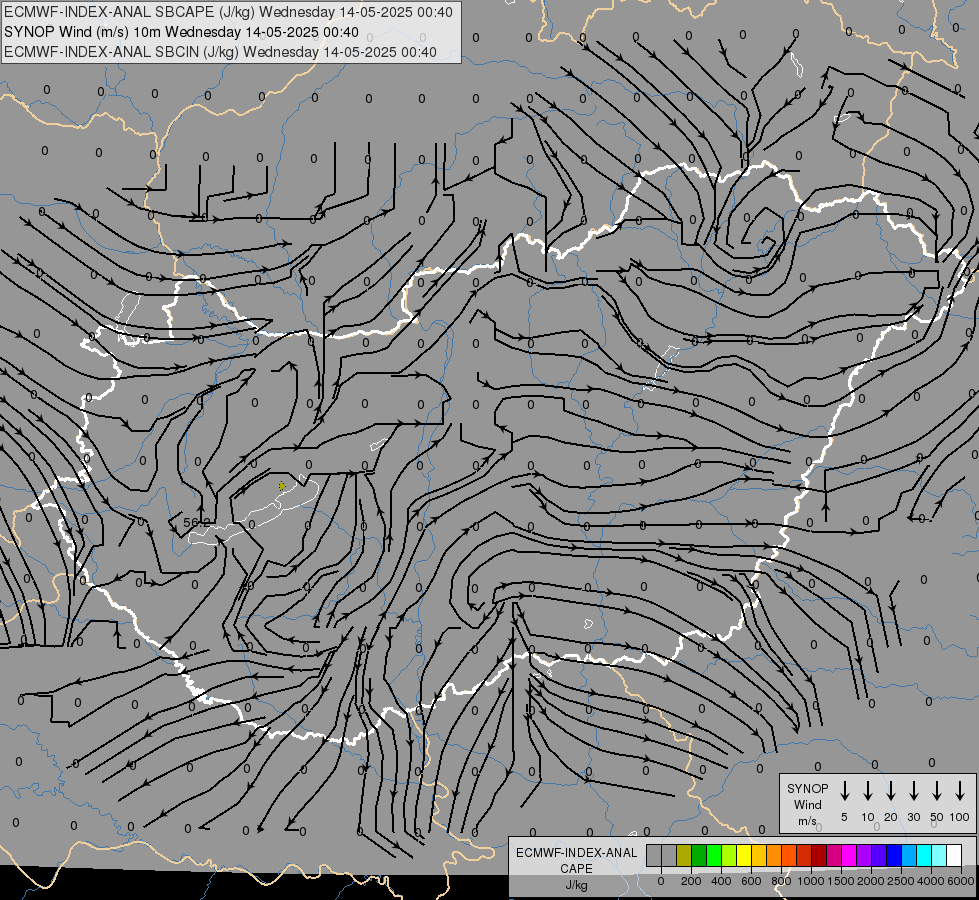Select the bright magenta CAPE swatch
Viewport: 979px width, 900px height.
tap(849, 855)
